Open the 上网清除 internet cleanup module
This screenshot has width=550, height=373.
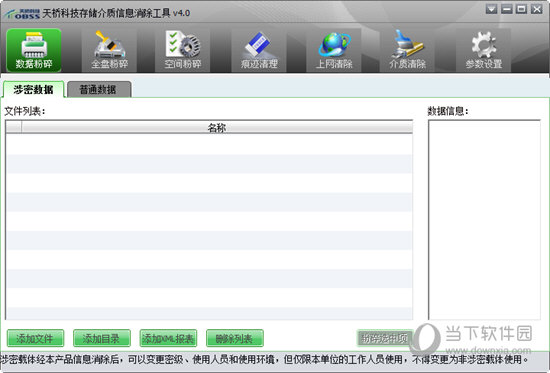(x=334, y=50)
